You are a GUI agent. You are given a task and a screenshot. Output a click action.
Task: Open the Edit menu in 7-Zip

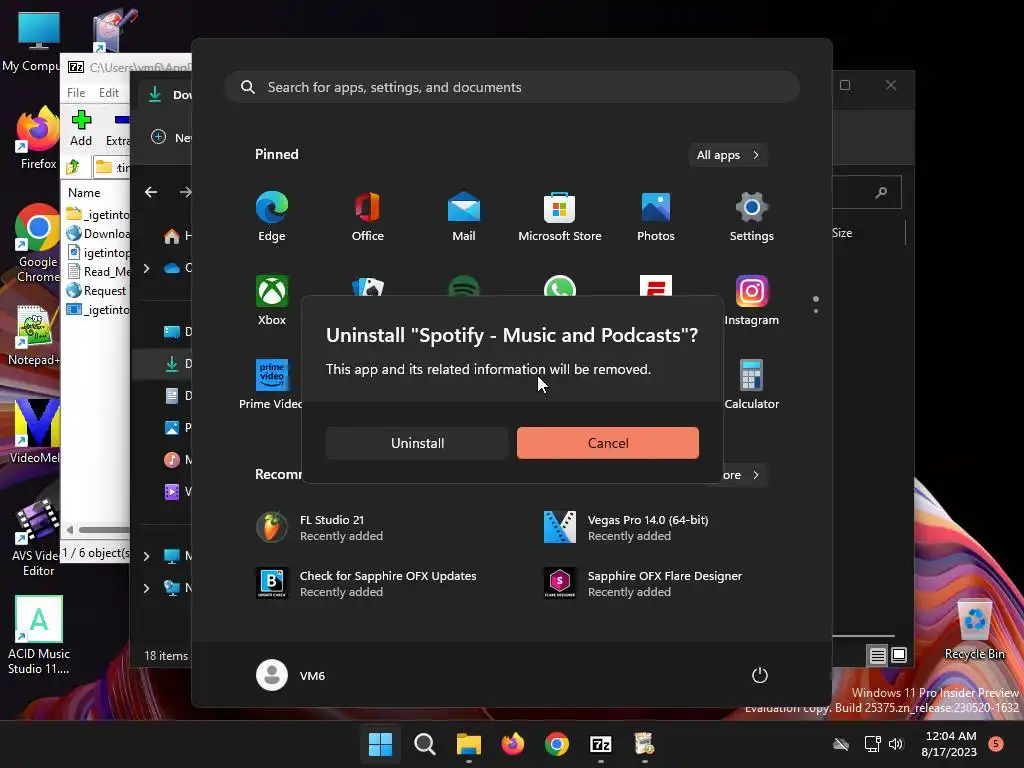(x=108, y=93)
